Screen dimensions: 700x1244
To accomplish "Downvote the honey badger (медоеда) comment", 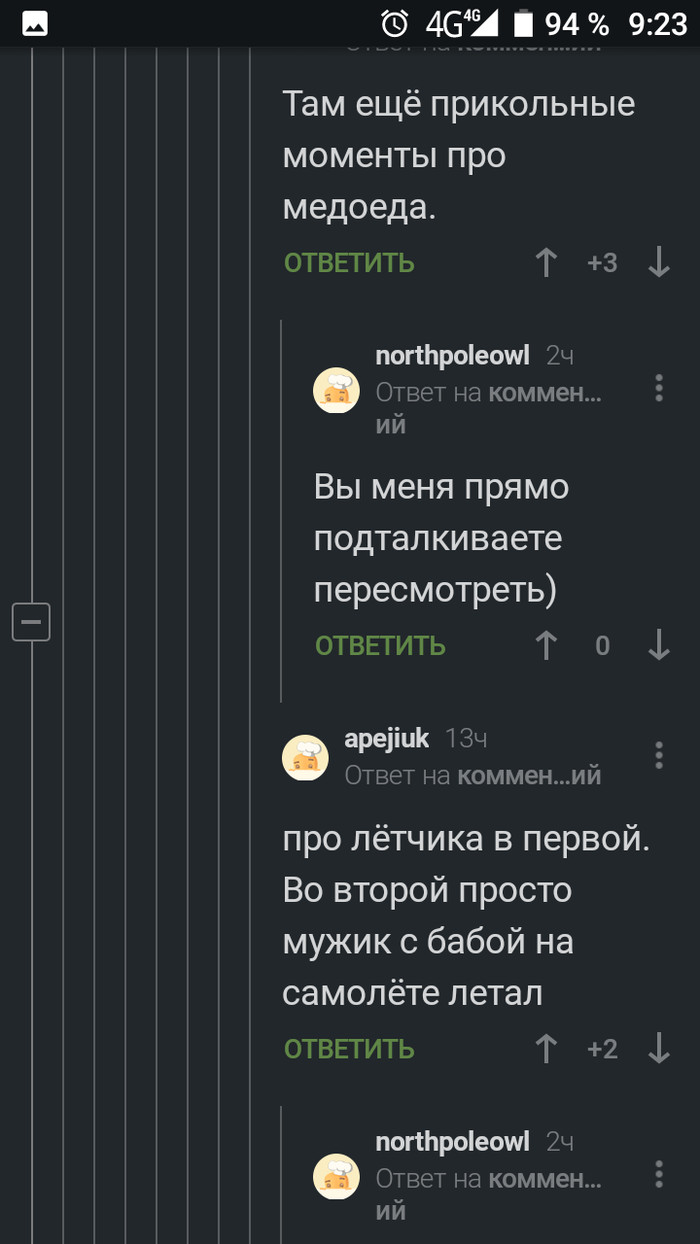I will pos(658,263).
